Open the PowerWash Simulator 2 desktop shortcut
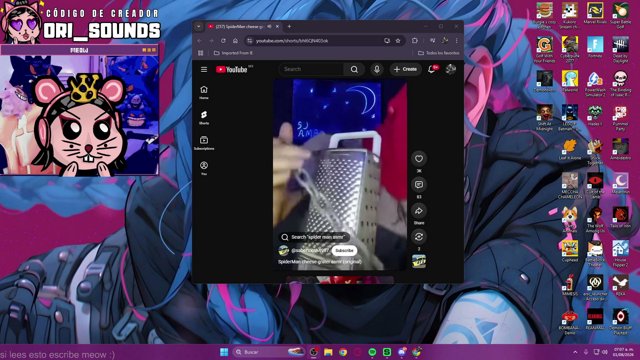 pos(595,84)
